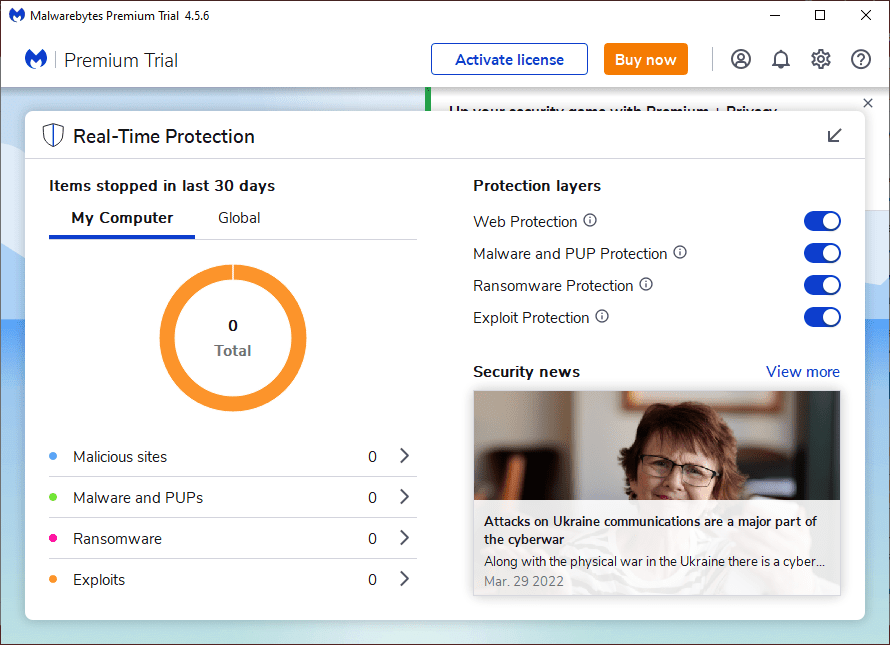Expand the Malicious sites details chevron
890x645 pixels.
404,456
